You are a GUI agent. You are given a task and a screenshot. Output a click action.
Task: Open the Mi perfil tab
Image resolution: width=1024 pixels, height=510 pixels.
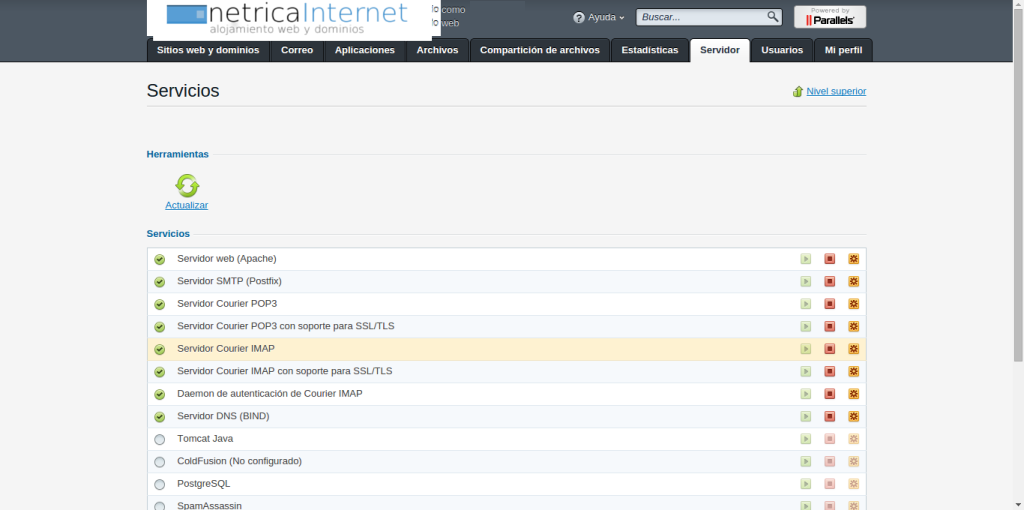[x=844, y=50]
